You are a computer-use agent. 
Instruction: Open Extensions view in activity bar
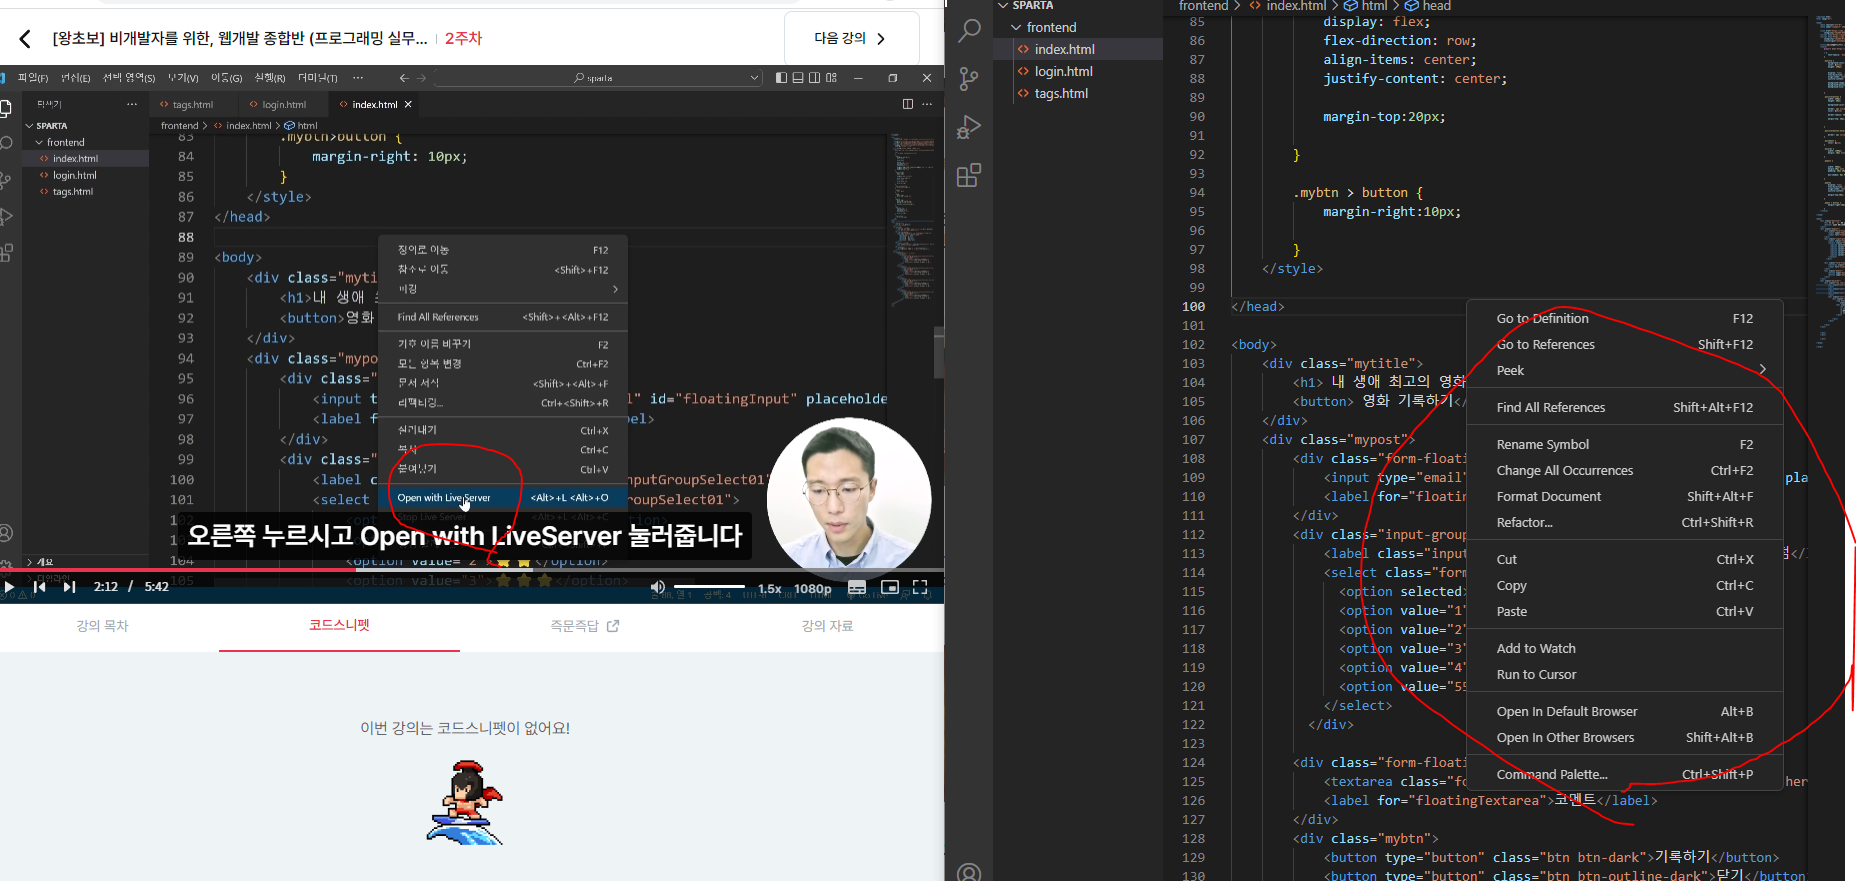(x=969, y=176)
